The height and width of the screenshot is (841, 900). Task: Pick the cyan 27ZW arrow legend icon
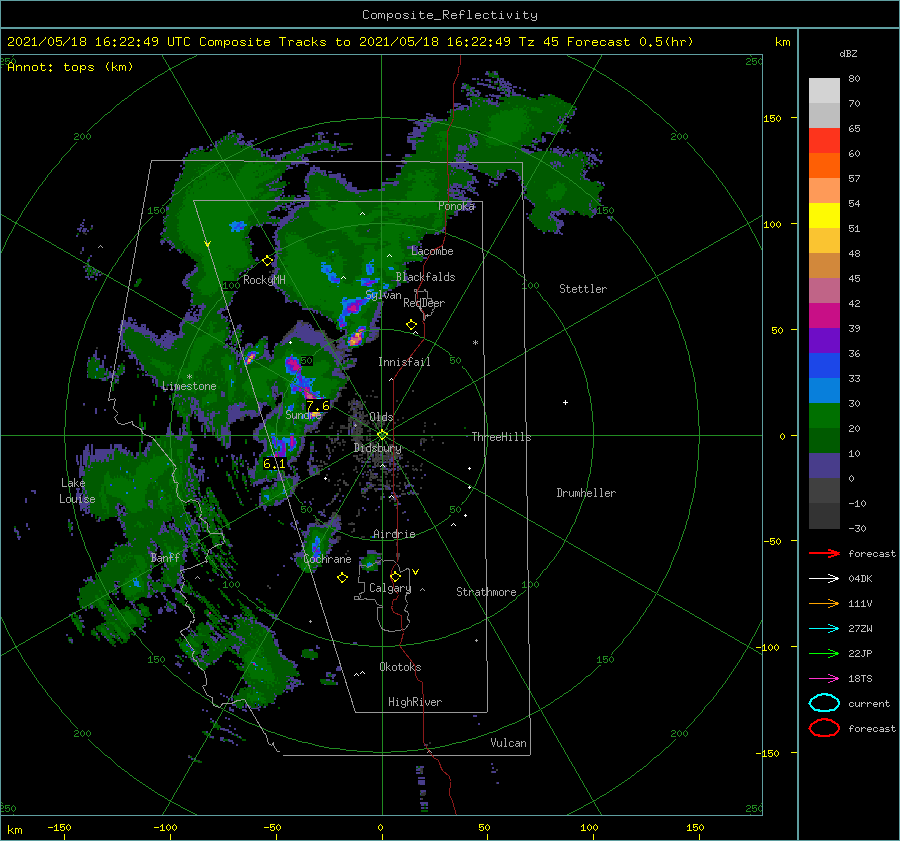824,629
